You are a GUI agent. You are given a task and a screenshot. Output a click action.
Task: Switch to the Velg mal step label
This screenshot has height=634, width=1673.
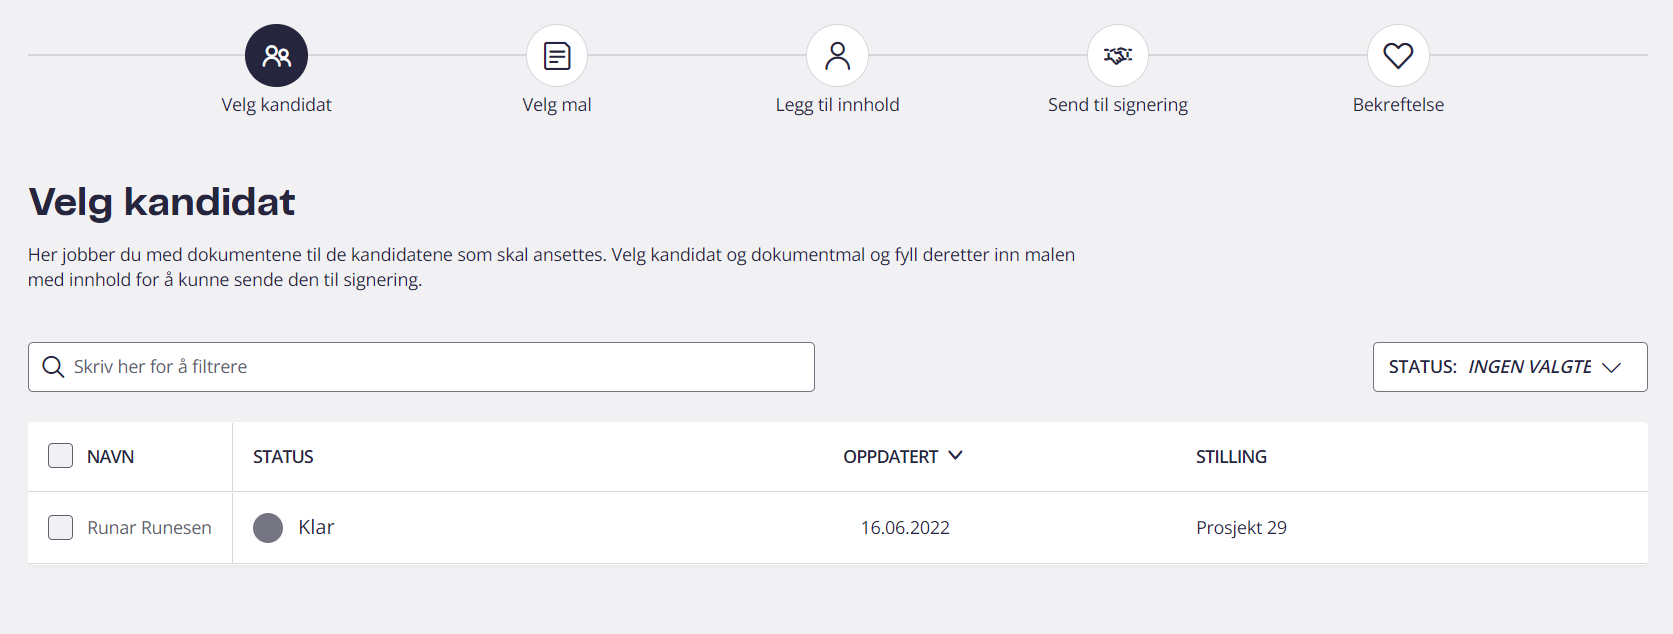(x=557, y=105)
